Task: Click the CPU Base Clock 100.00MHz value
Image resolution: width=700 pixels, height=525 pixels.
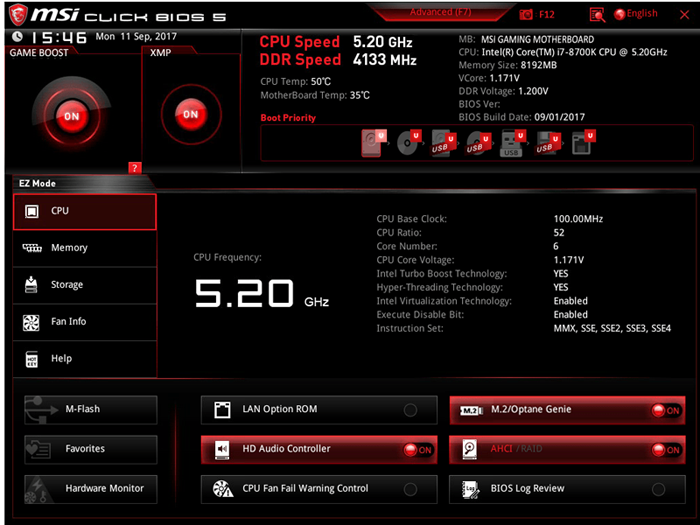Action: pos(578,219)
